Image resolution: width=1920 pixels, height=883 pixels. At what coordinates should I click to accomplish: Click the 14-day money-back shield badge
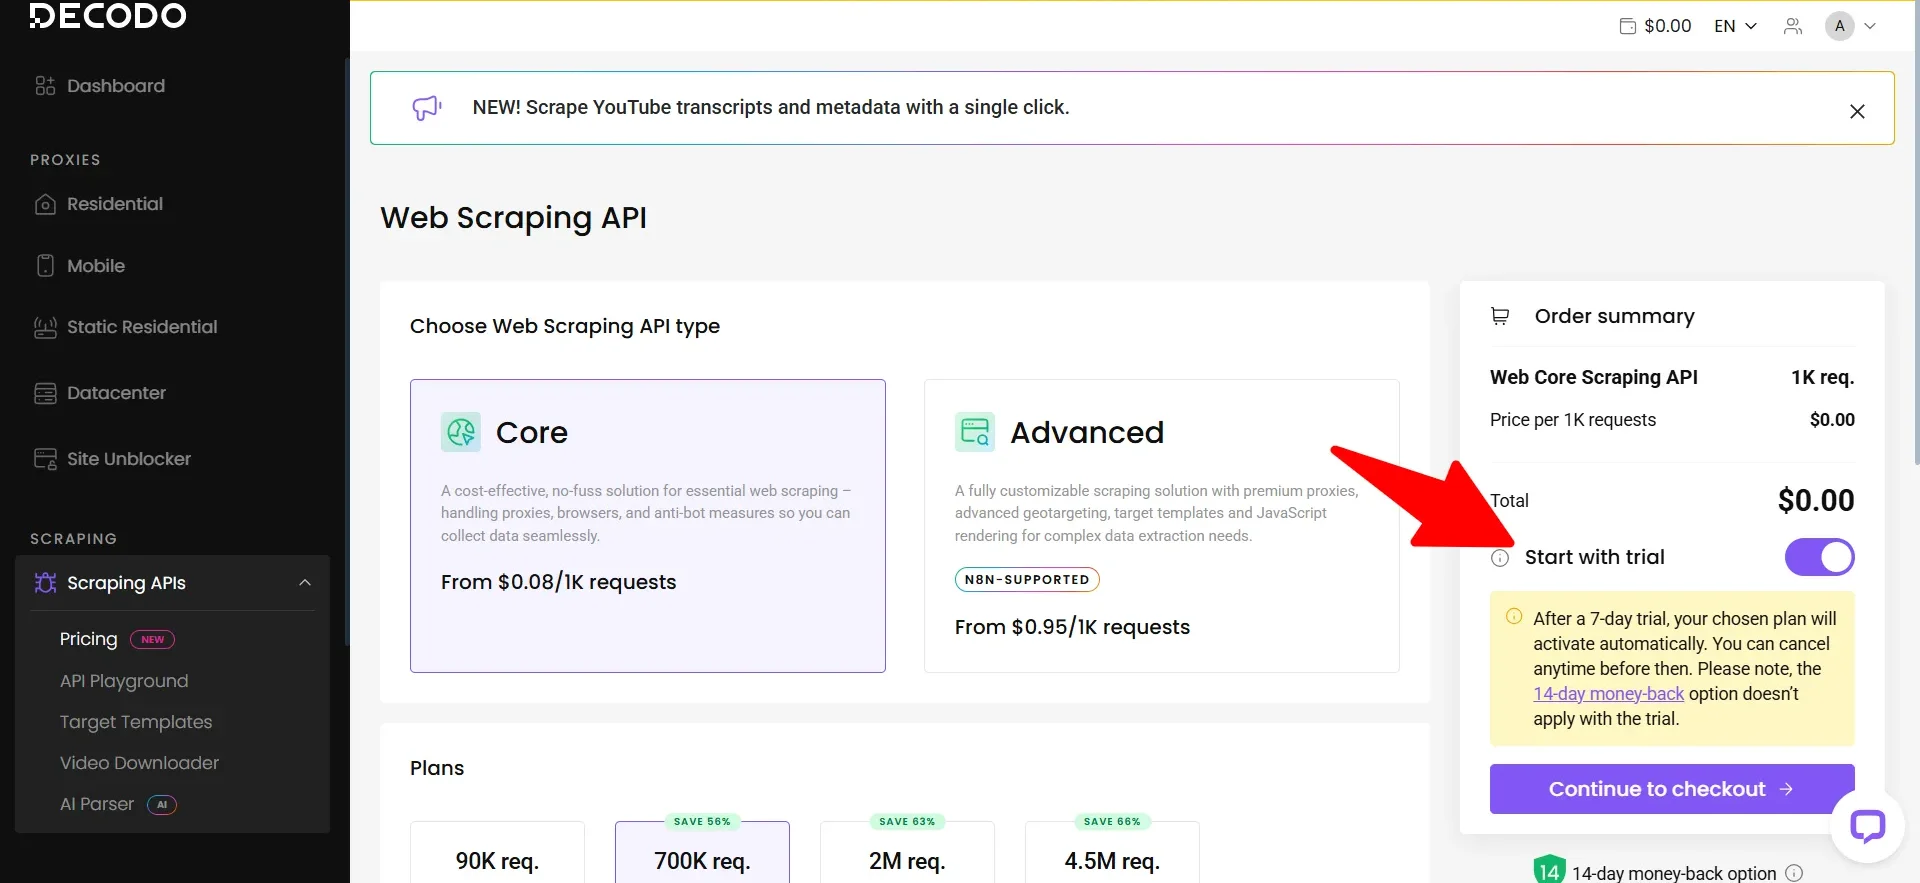point(1549,870)
